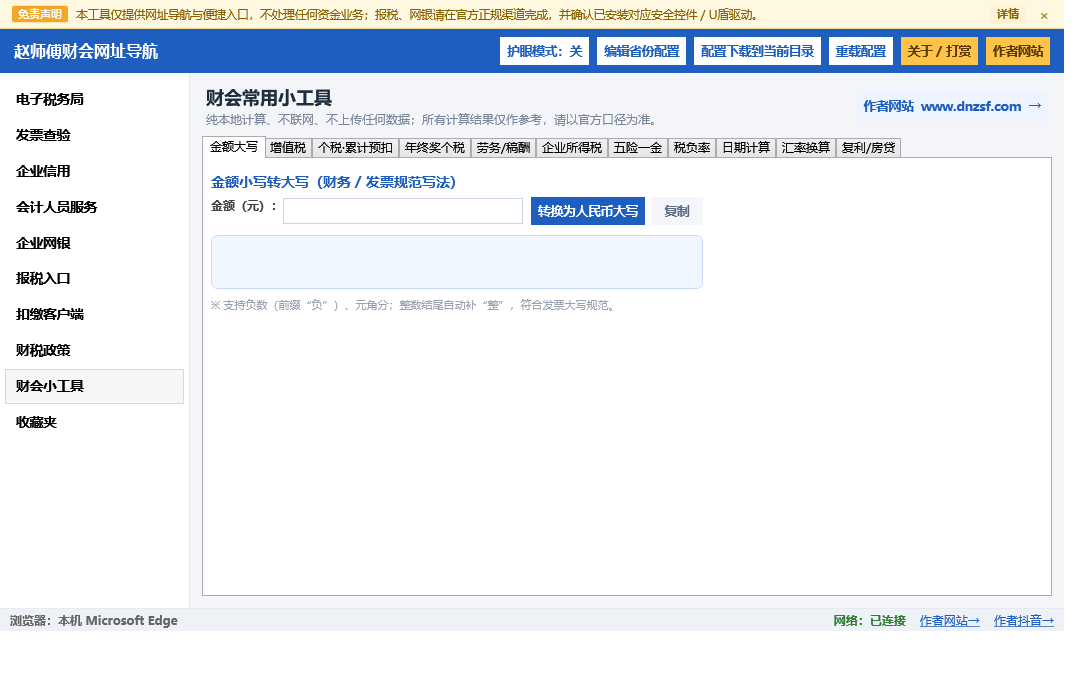
Task: Open 关于 / 打赏 button
Action: point(939,51)
